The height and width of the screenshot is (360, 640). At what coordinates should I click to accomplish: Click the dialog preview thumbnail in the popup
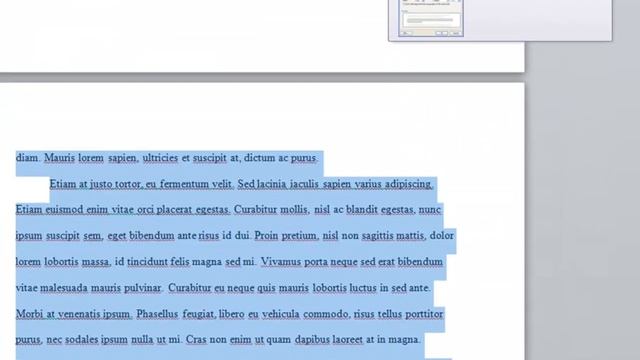(x=431, y=18)
